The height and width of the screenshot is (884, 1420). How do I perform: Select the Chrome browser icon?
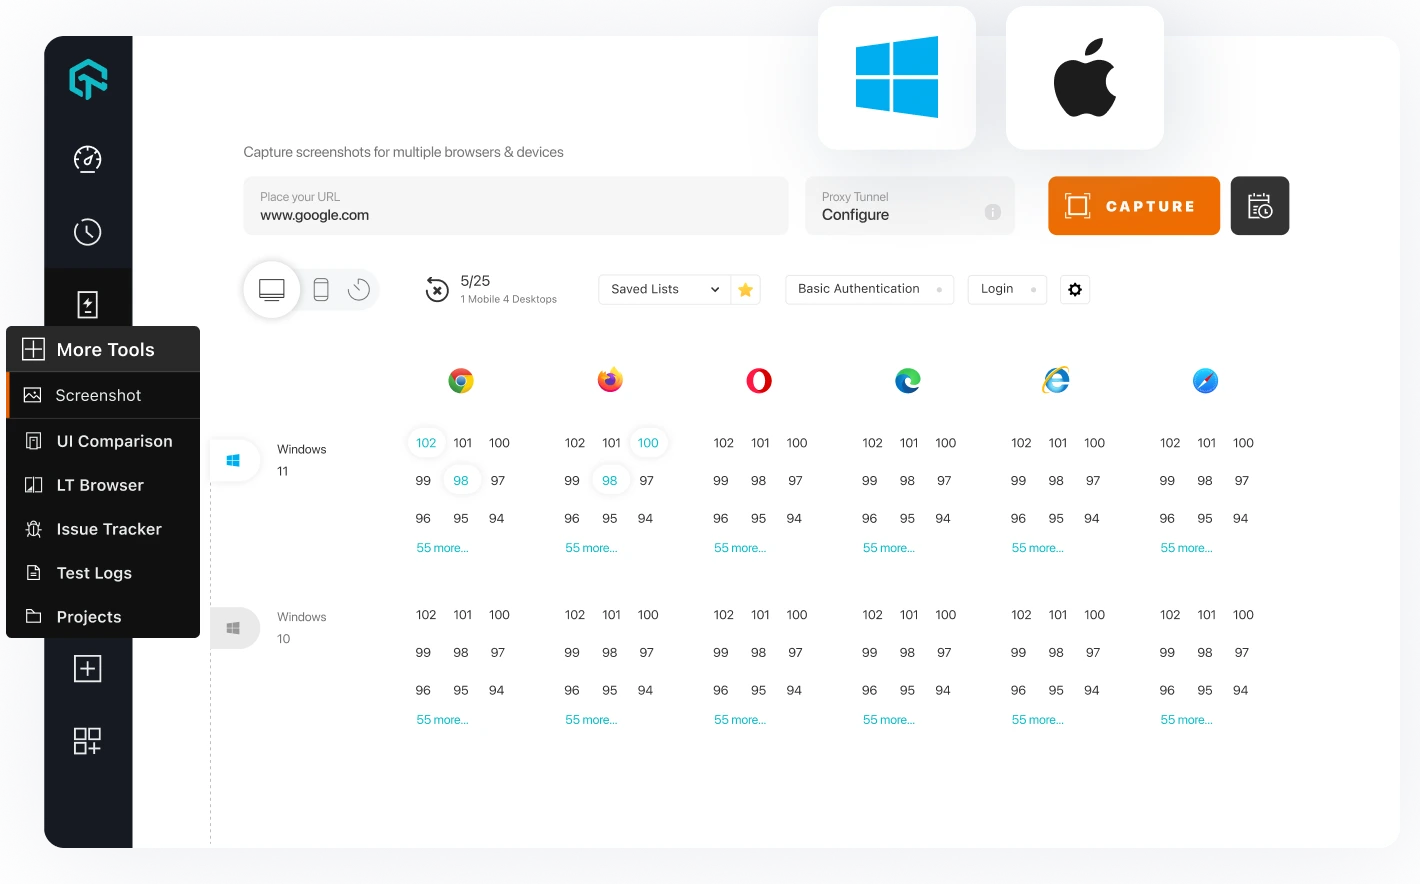coord(460,380)
